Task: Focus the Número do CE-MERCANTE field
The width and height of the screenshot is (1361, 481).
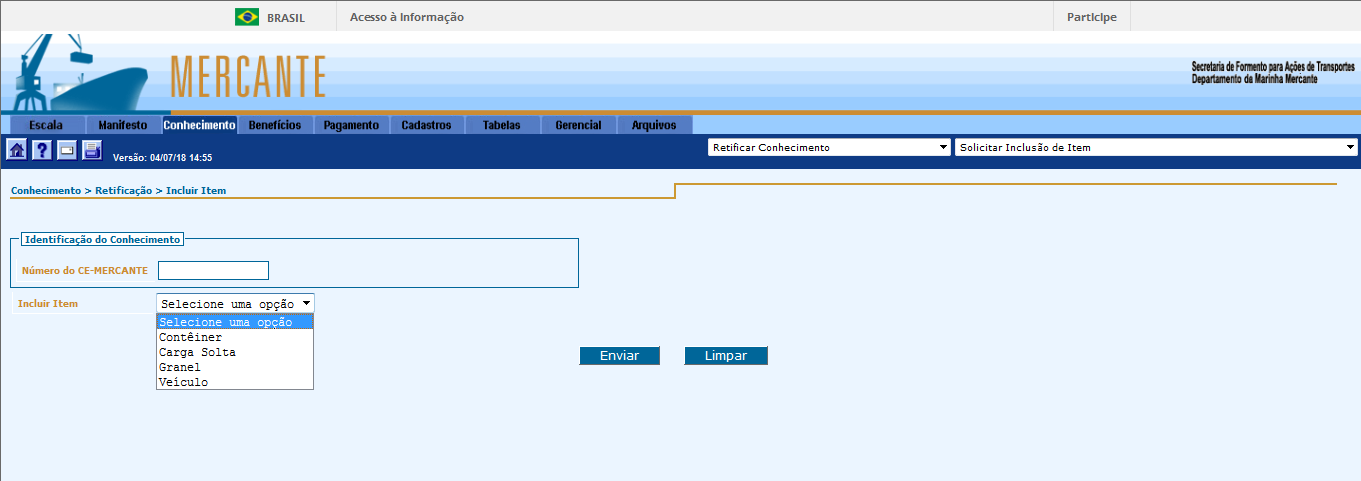Action: point(214,270)
